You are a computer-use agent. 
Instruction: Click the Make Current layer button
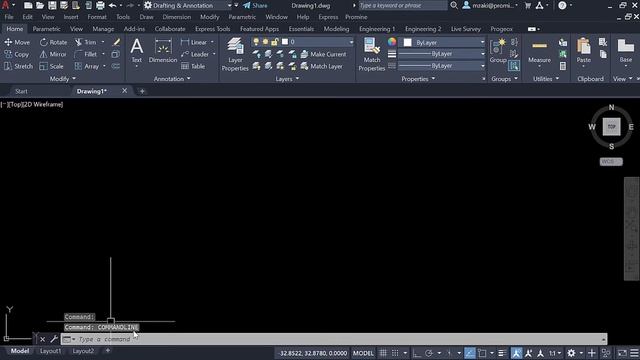point(323,54)
